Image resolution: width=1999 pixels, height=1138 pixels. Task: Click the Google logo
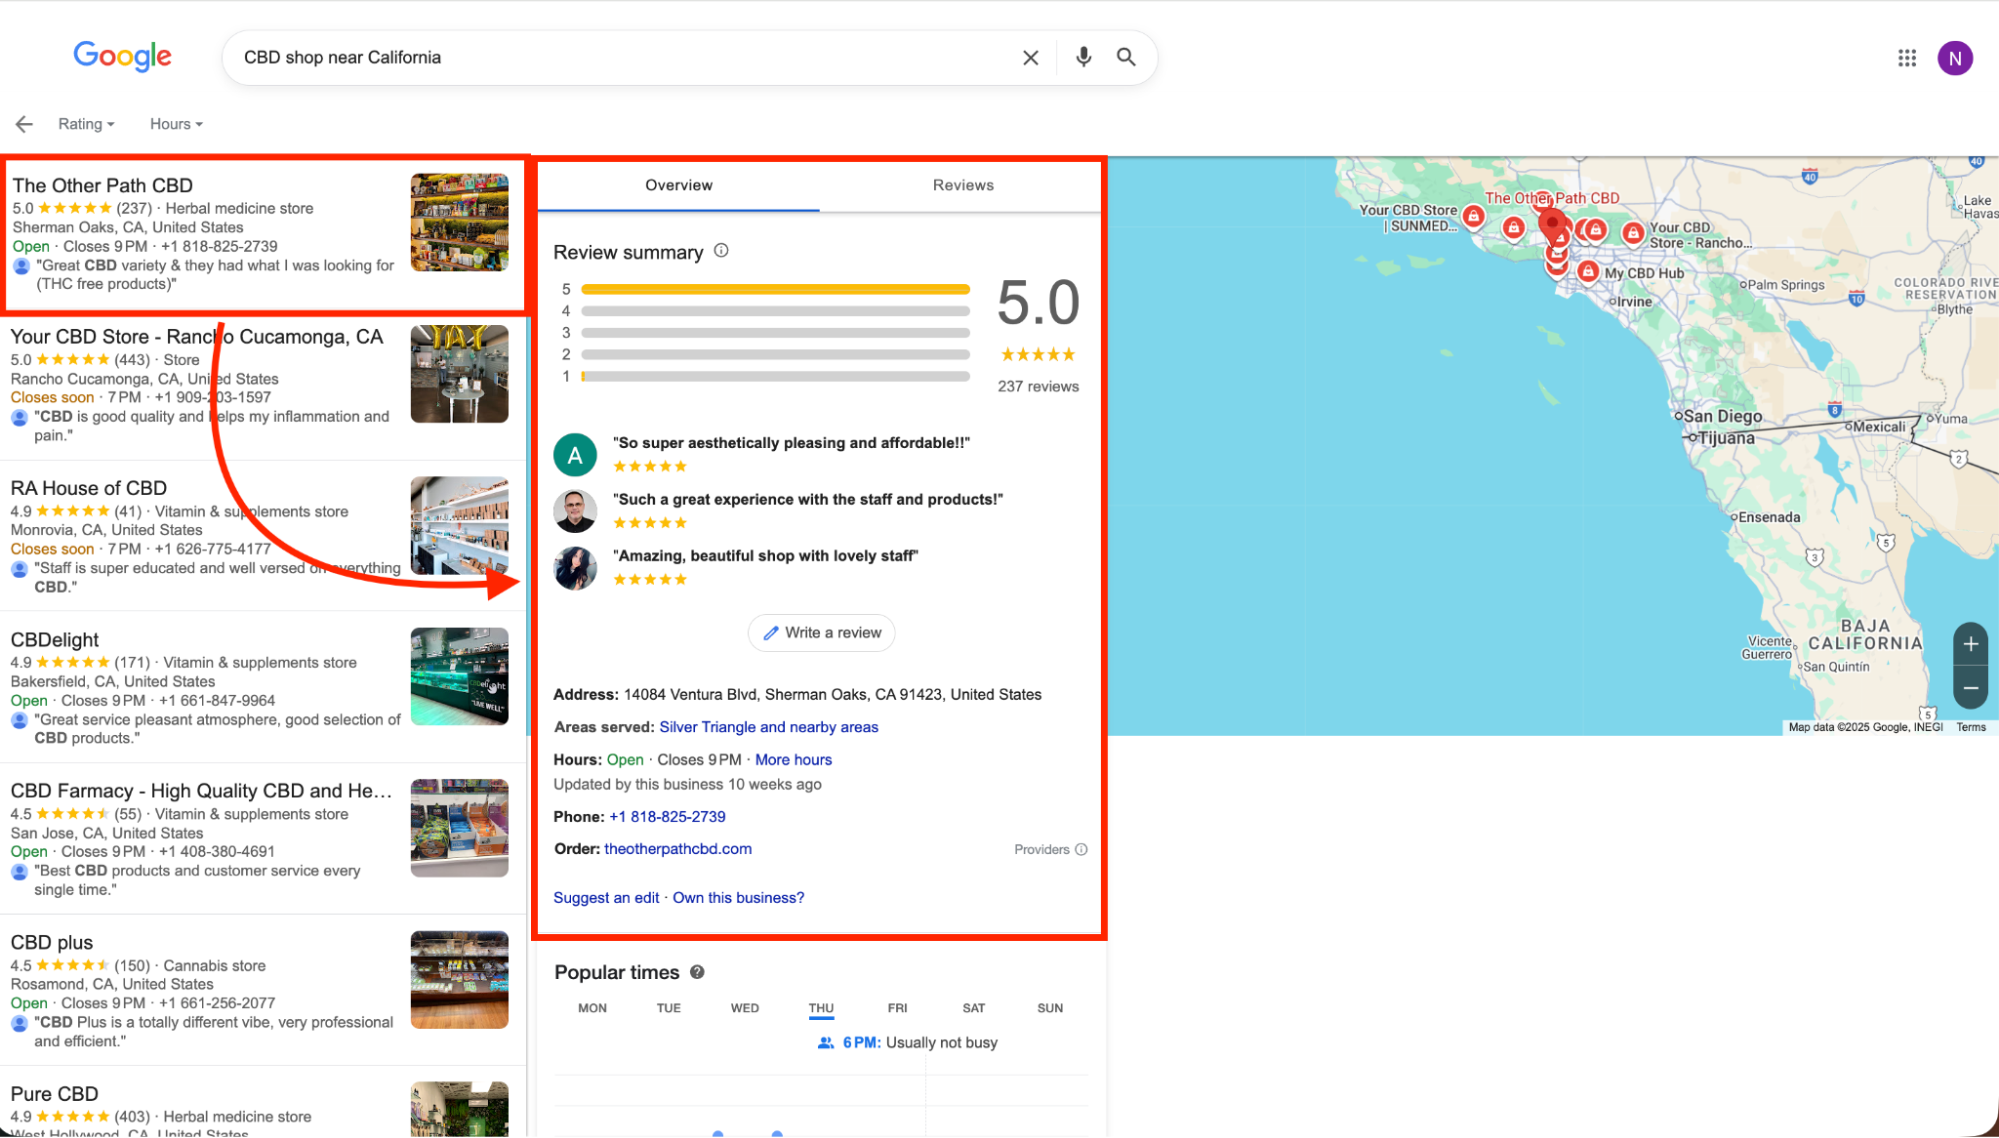click(122, 56)
